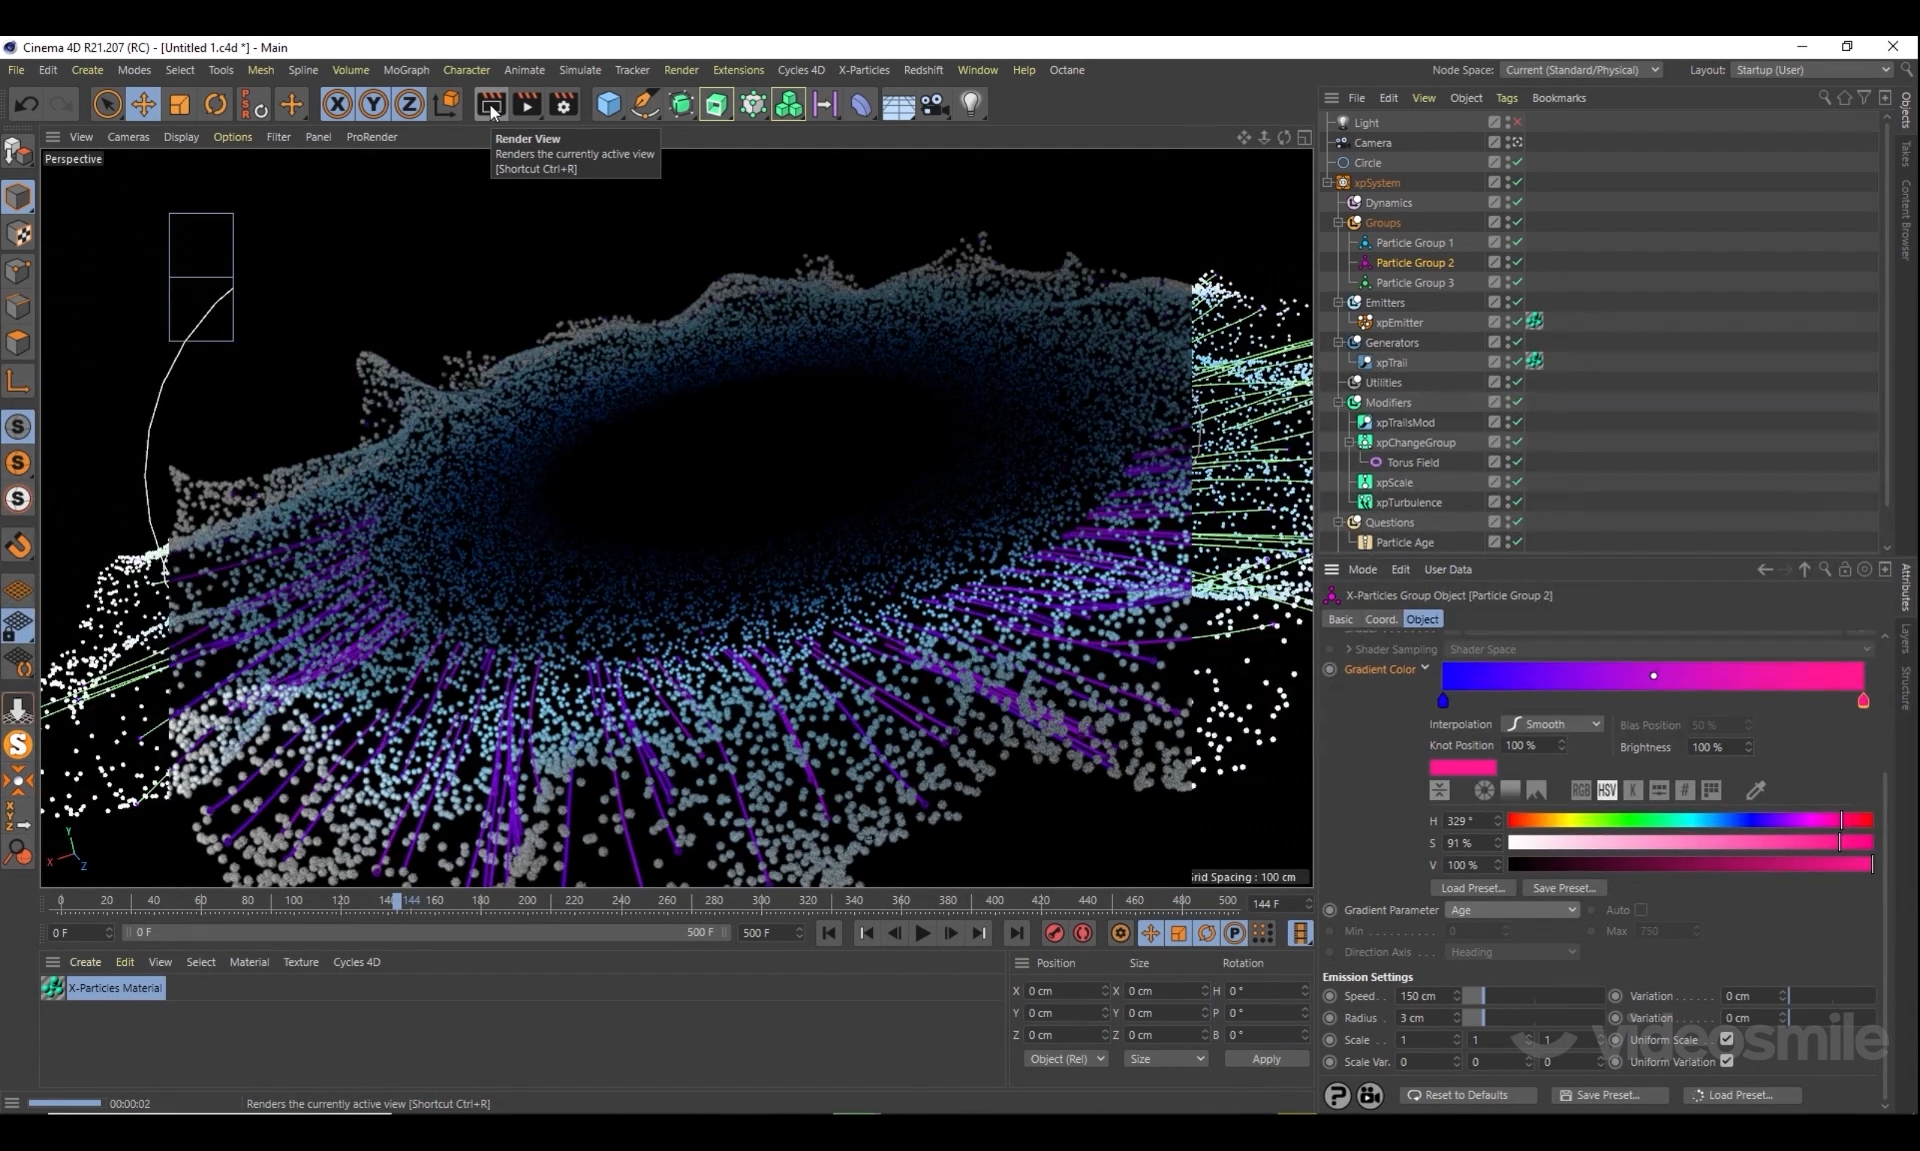1920x1151 pixels.
Task: Click the pink gradient knot handle
Action: pyautogui.click(x=1863, y=701)
